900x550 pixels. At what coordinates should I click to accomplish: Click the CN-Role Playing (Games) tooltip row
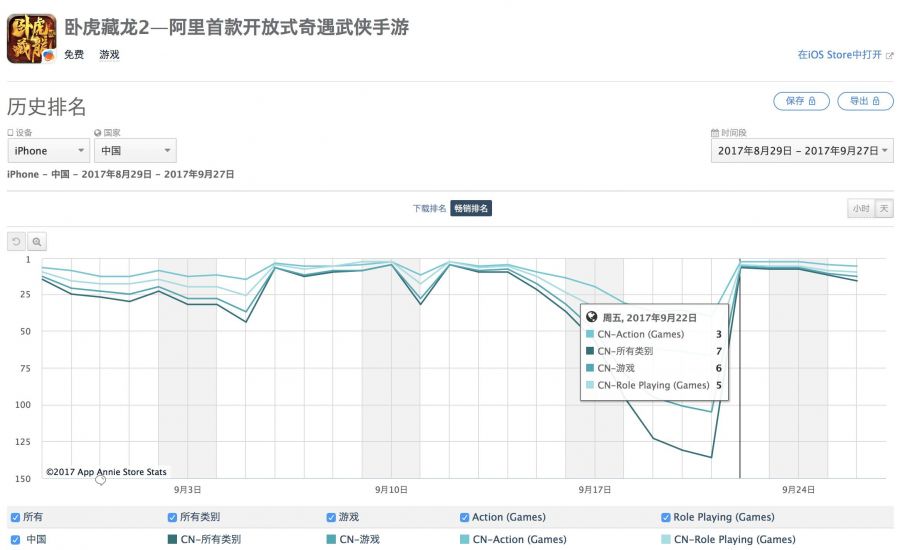654,385
